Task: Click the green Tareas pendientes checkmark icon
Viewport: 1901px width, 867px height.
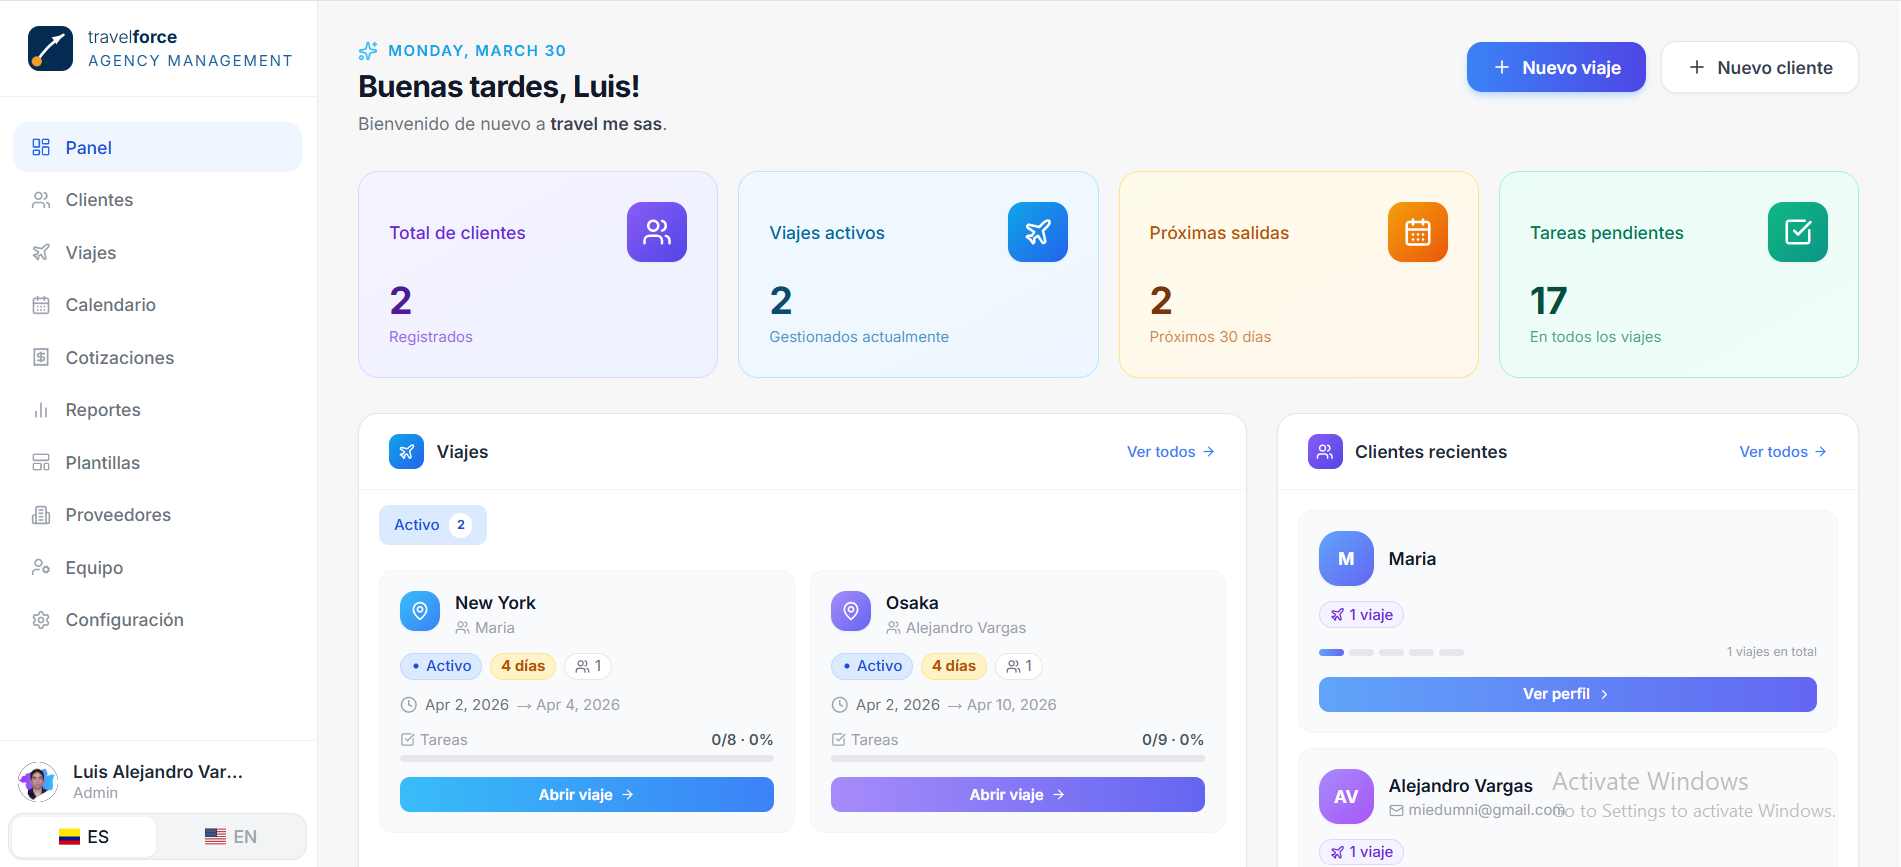Action: click(x=1797, y=232)
